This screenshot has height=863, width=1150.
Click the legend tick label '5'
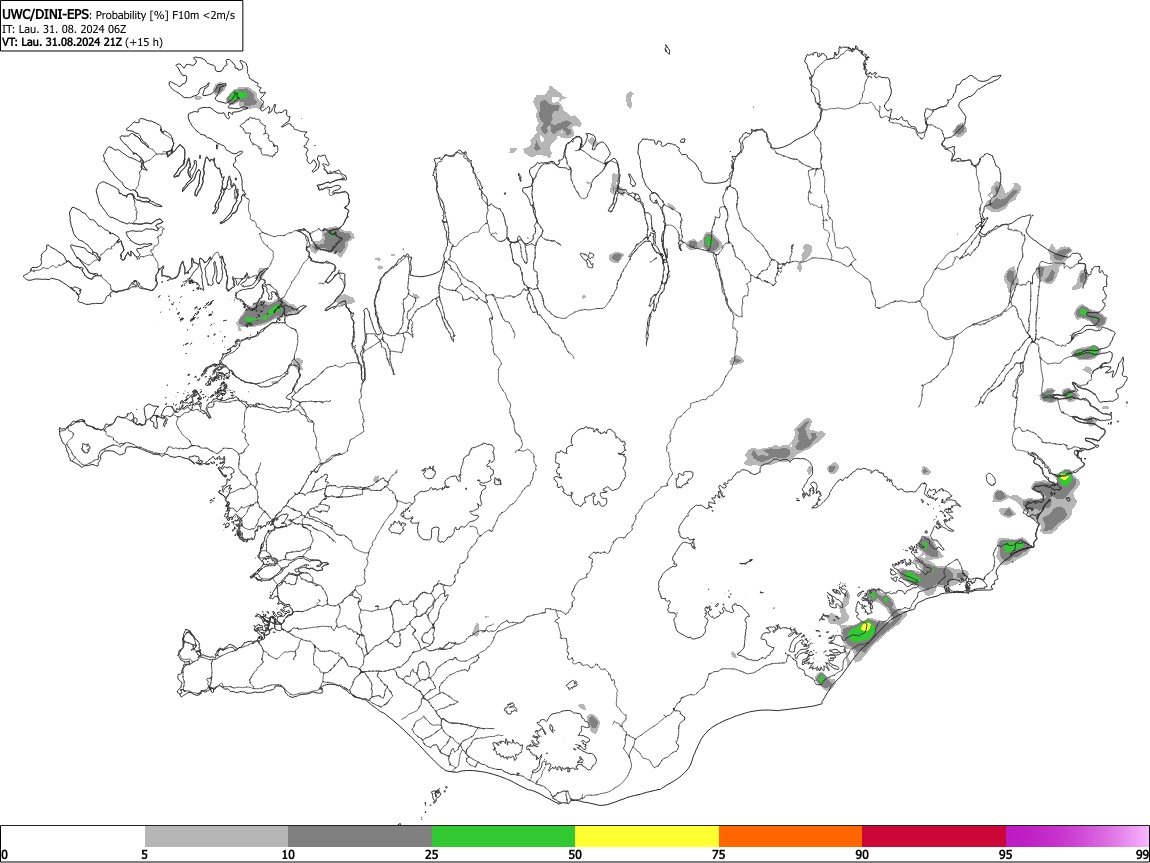click(x=144, y=854)
